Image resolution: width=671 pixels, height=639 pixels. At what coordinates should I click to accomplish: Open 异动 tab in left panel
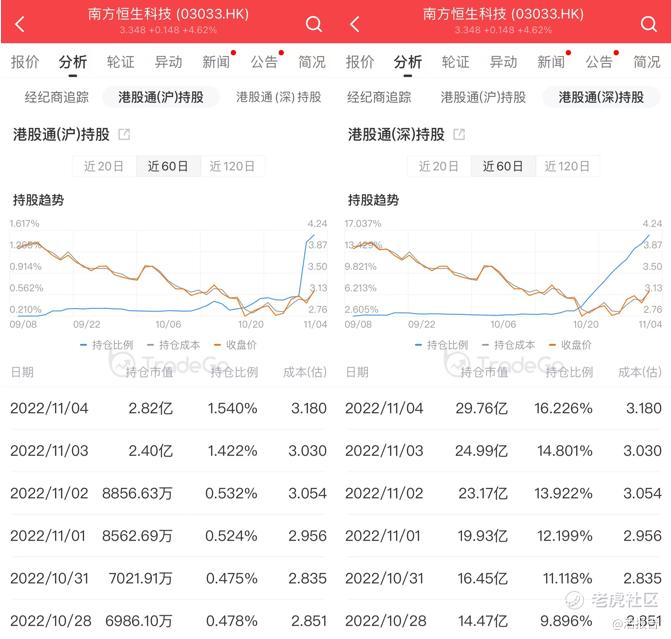point(169,62)
